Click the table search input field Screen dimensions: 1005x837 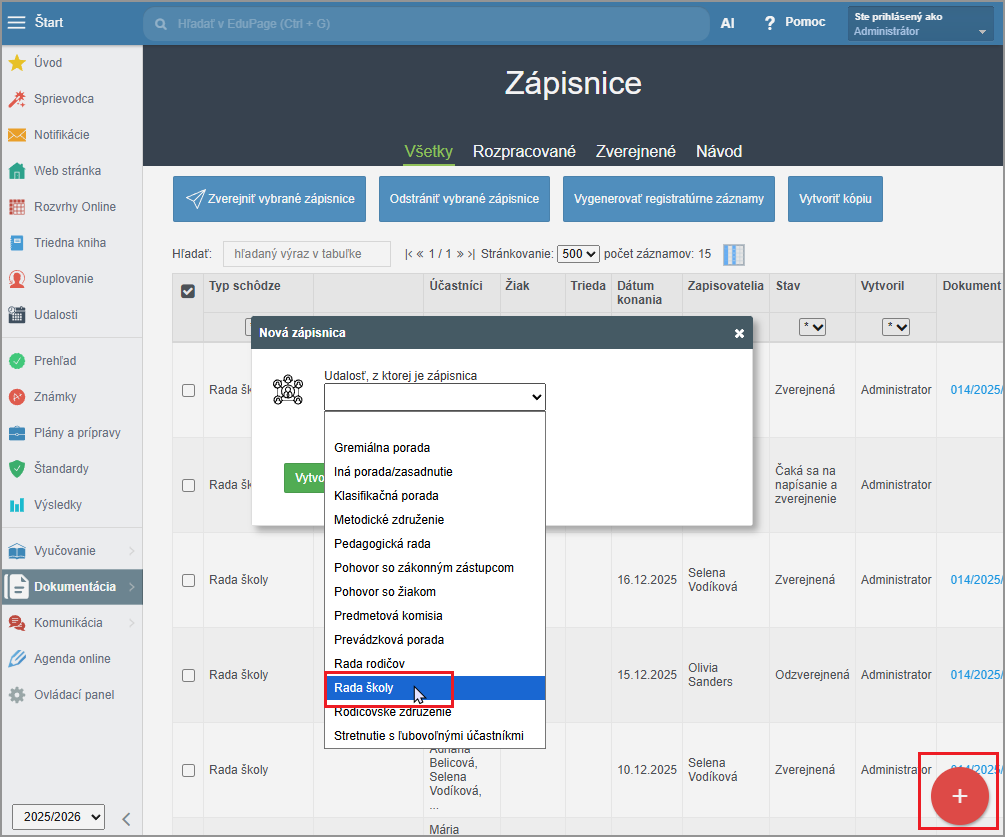(x=307, y=254)
